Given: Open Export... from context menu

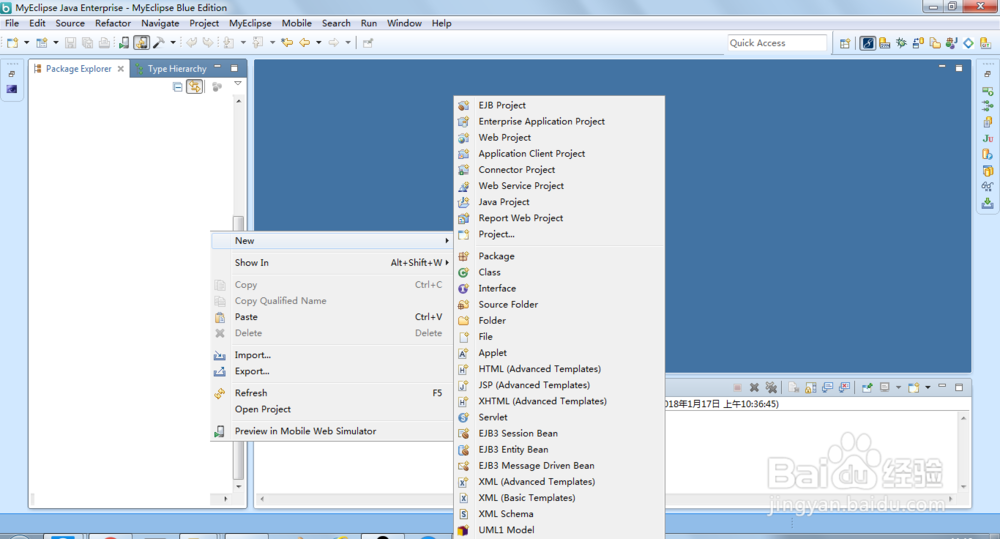Looking at the screenshot, I should click(x=332, y=371).
